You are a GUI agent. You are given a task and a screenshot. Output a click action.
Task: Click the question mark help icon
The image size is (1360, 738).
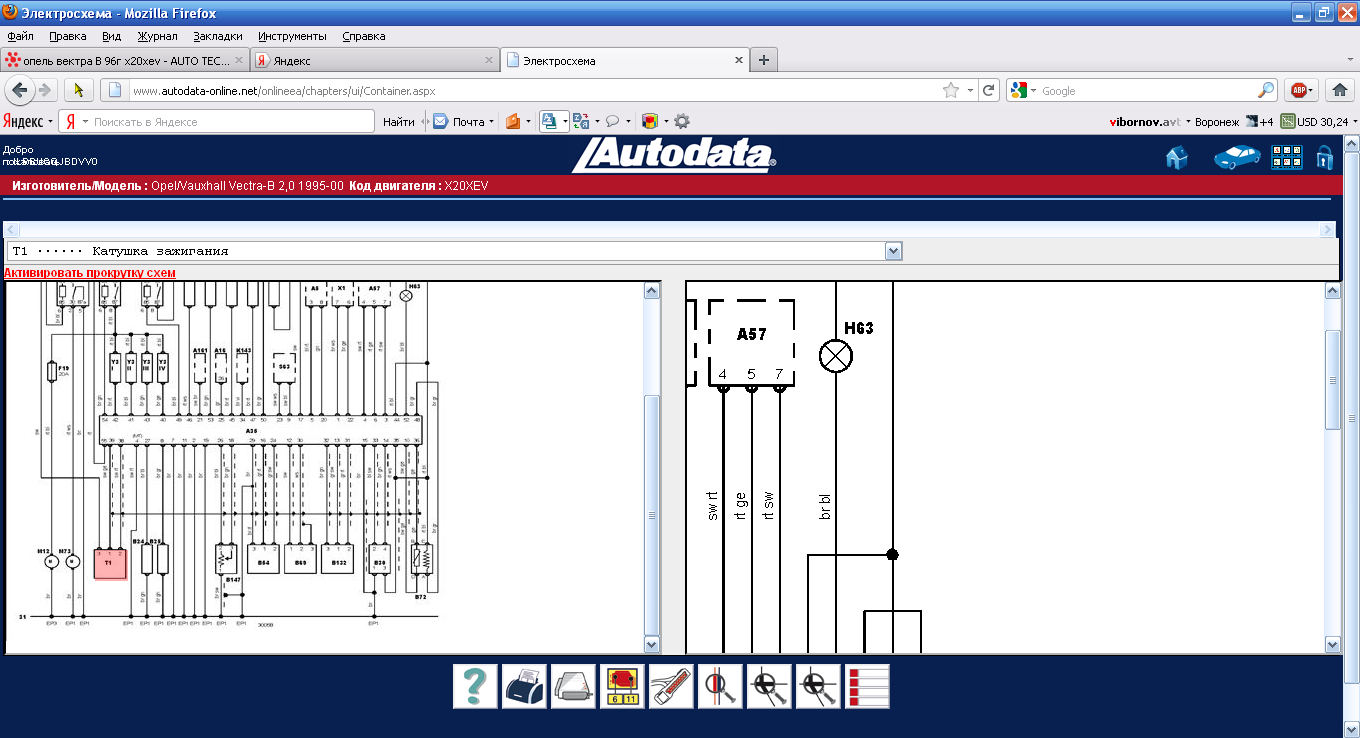coord(475,687)
